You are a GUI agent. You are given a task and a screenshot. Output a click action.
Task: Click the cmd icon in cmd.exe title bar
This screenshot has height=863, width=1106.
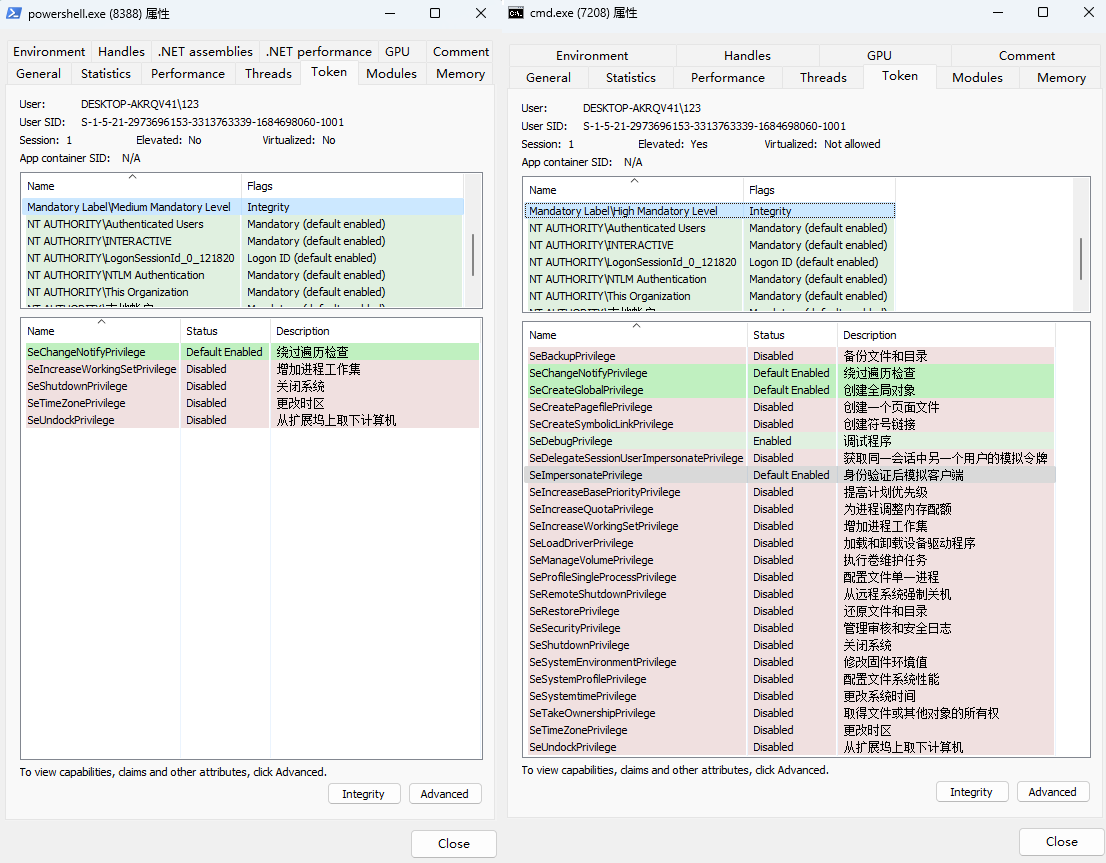coord(516,13)
